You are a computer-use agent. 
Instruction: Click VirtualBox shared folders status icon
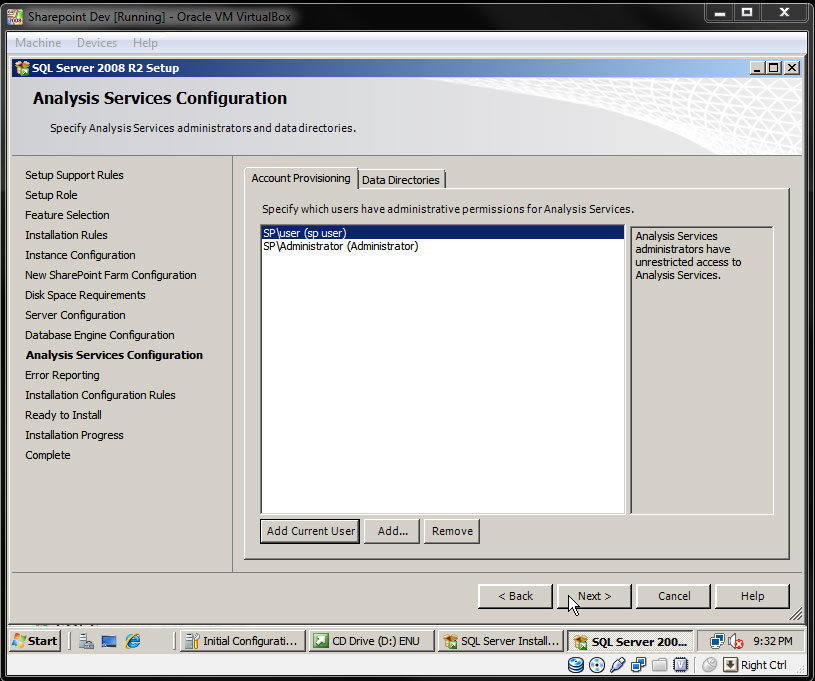pos(660,665)
